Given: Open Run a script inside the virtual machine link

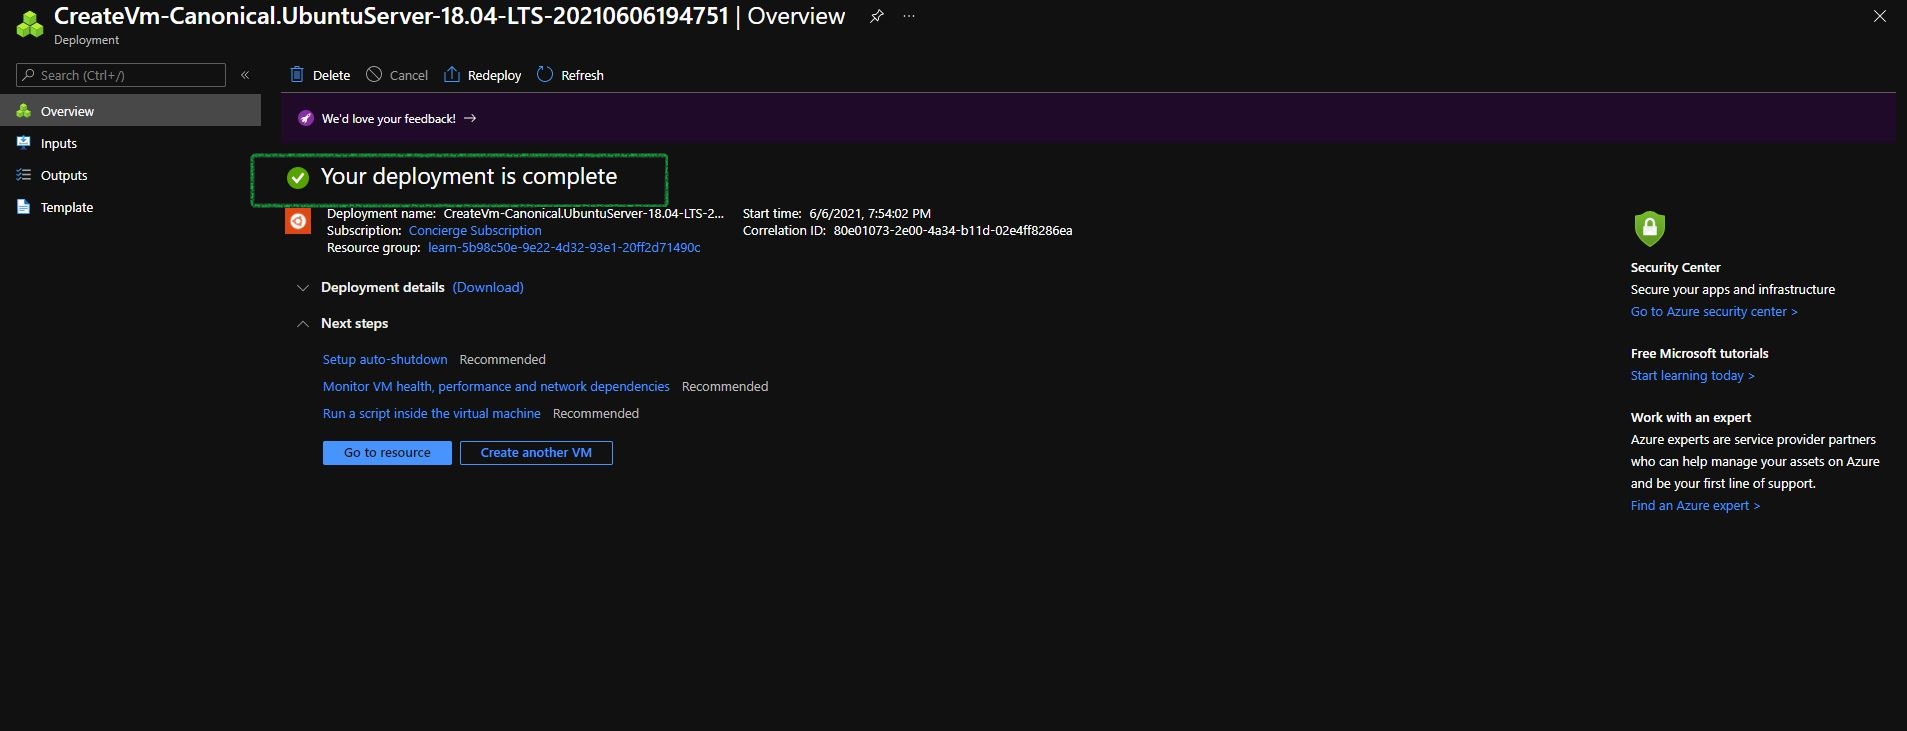Looking at the screenshot, I should (x=432, y=413).
